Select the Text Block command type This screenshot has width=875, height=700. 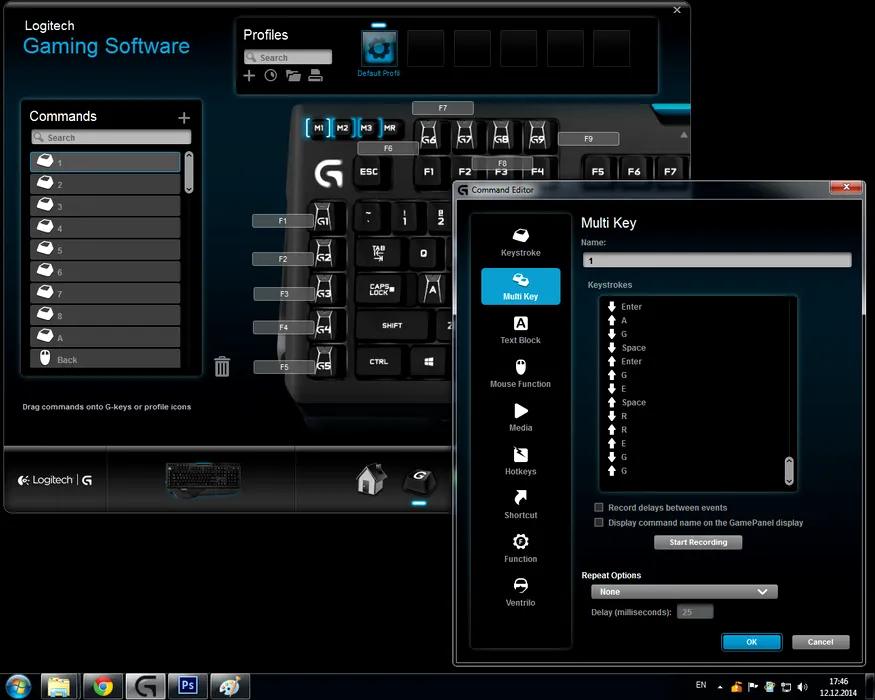coord(520,329)
